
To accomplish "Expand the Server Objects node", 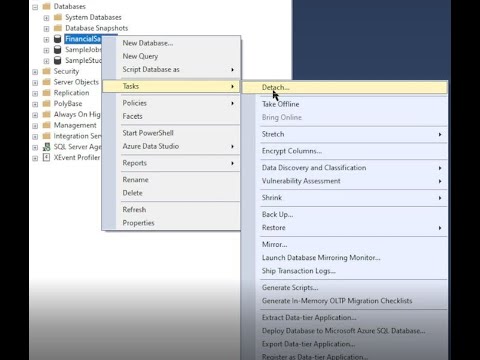I will (35, 82).
